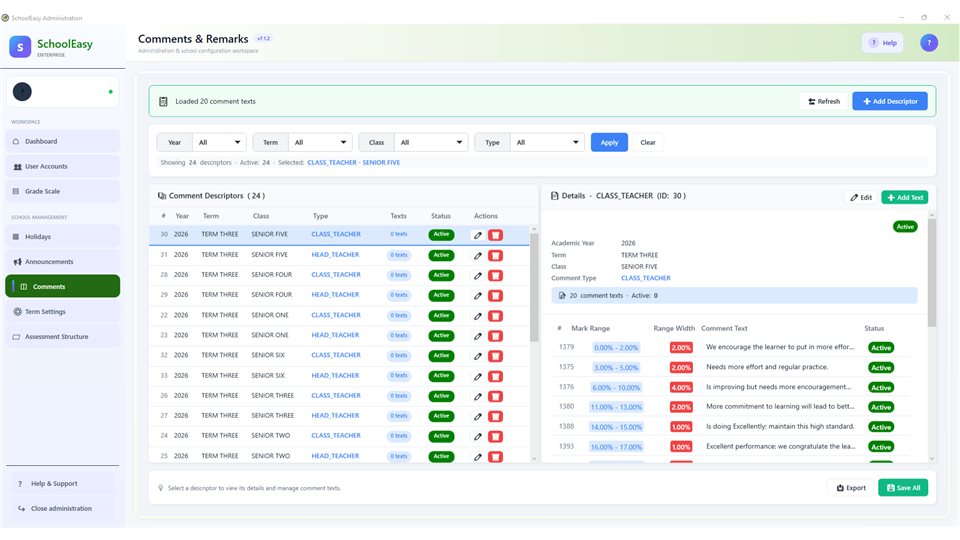Click Add Text in details panel
This screenshot has width=960, height=540.
tap(905, 198)
